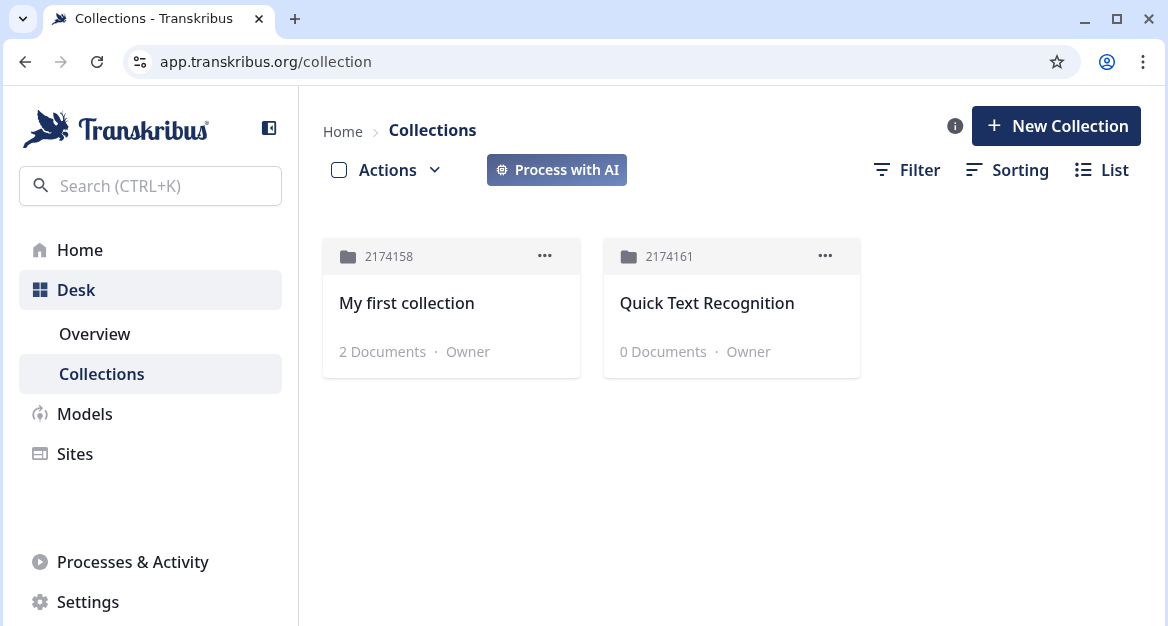Viewport: 1168px width, 626px height.
Task: Collapse sidebar using the panel toggle icon
Action: pos(269,128)
